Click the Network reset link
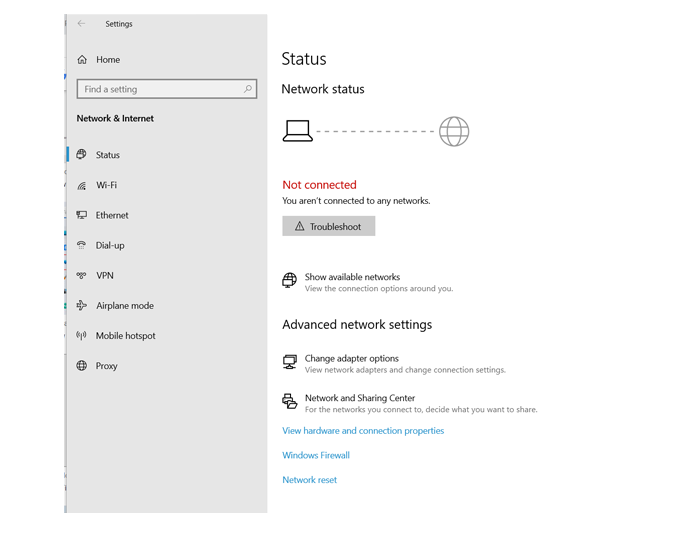Viewport: 700px width, 534px height. tap(309, 480)
